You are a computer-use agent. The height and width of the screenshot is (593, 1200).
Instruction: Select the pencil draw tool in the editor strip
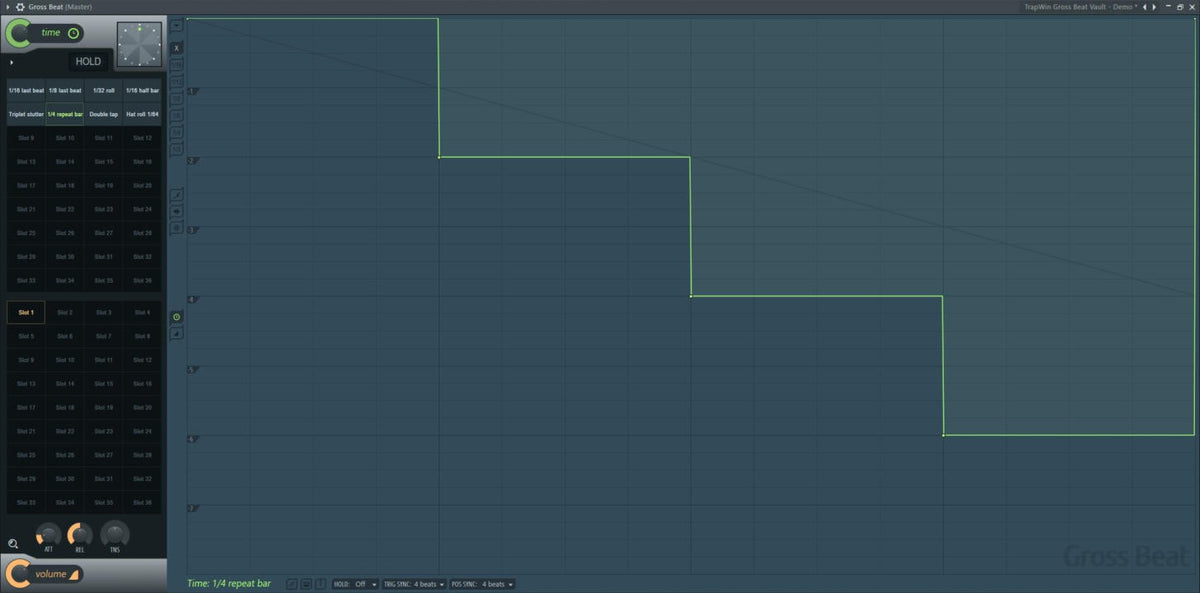[x=177, y=194]
